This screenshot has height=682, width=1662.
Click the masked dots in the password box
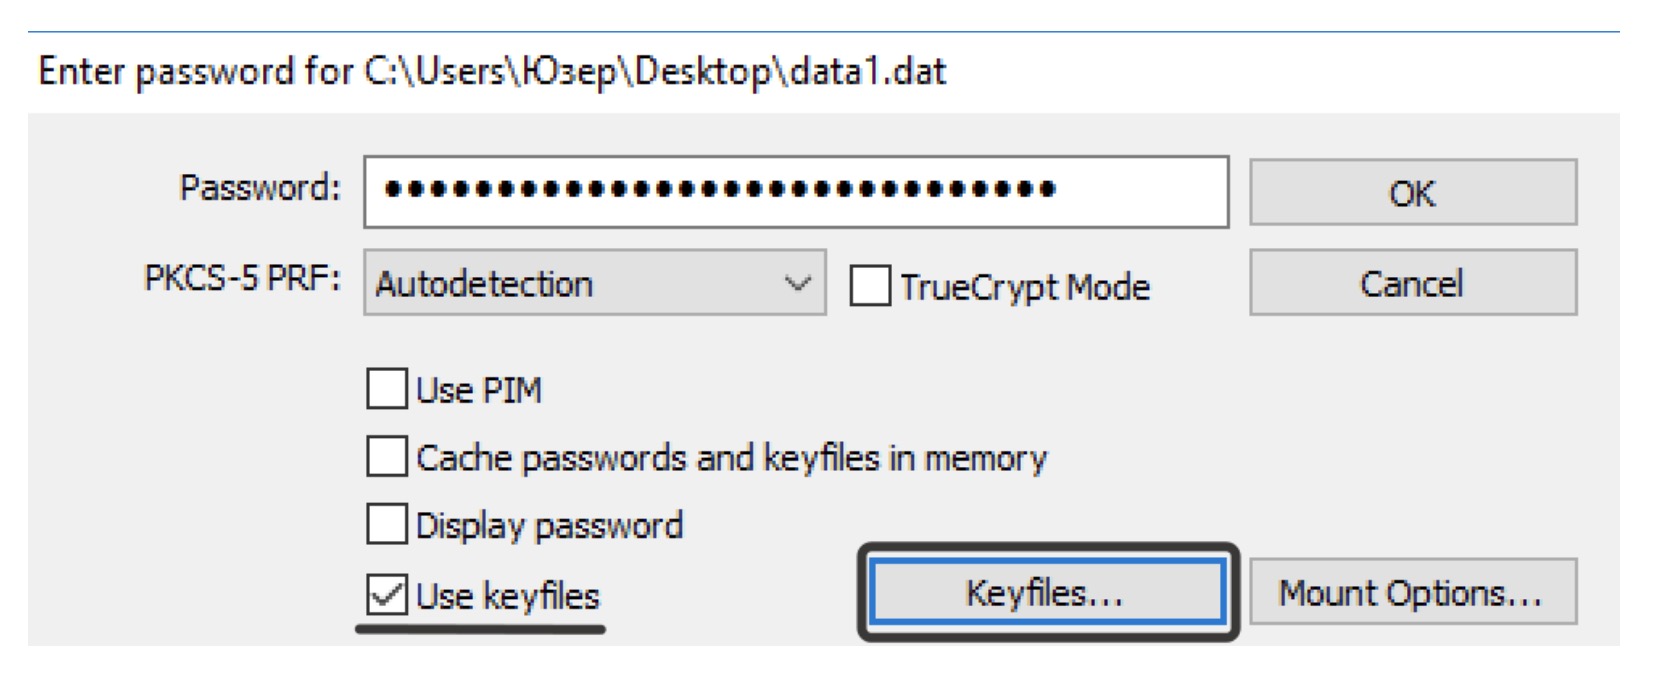click(x=720, y=189)
